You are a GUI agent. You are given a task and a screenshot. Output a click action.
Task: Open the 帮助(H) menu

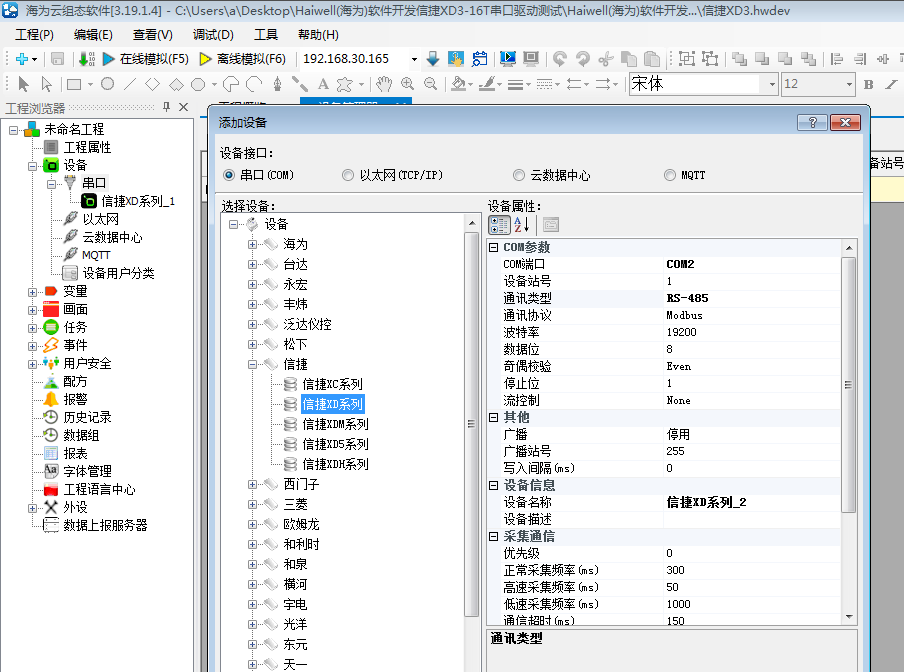click(318, 35)
